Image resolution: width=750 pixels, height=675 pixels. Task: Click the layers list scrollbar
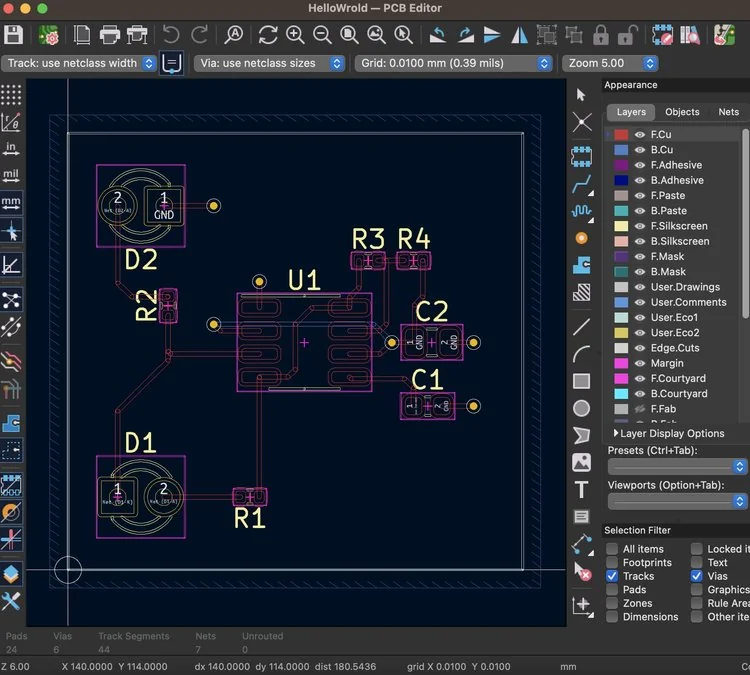(745, 222)
